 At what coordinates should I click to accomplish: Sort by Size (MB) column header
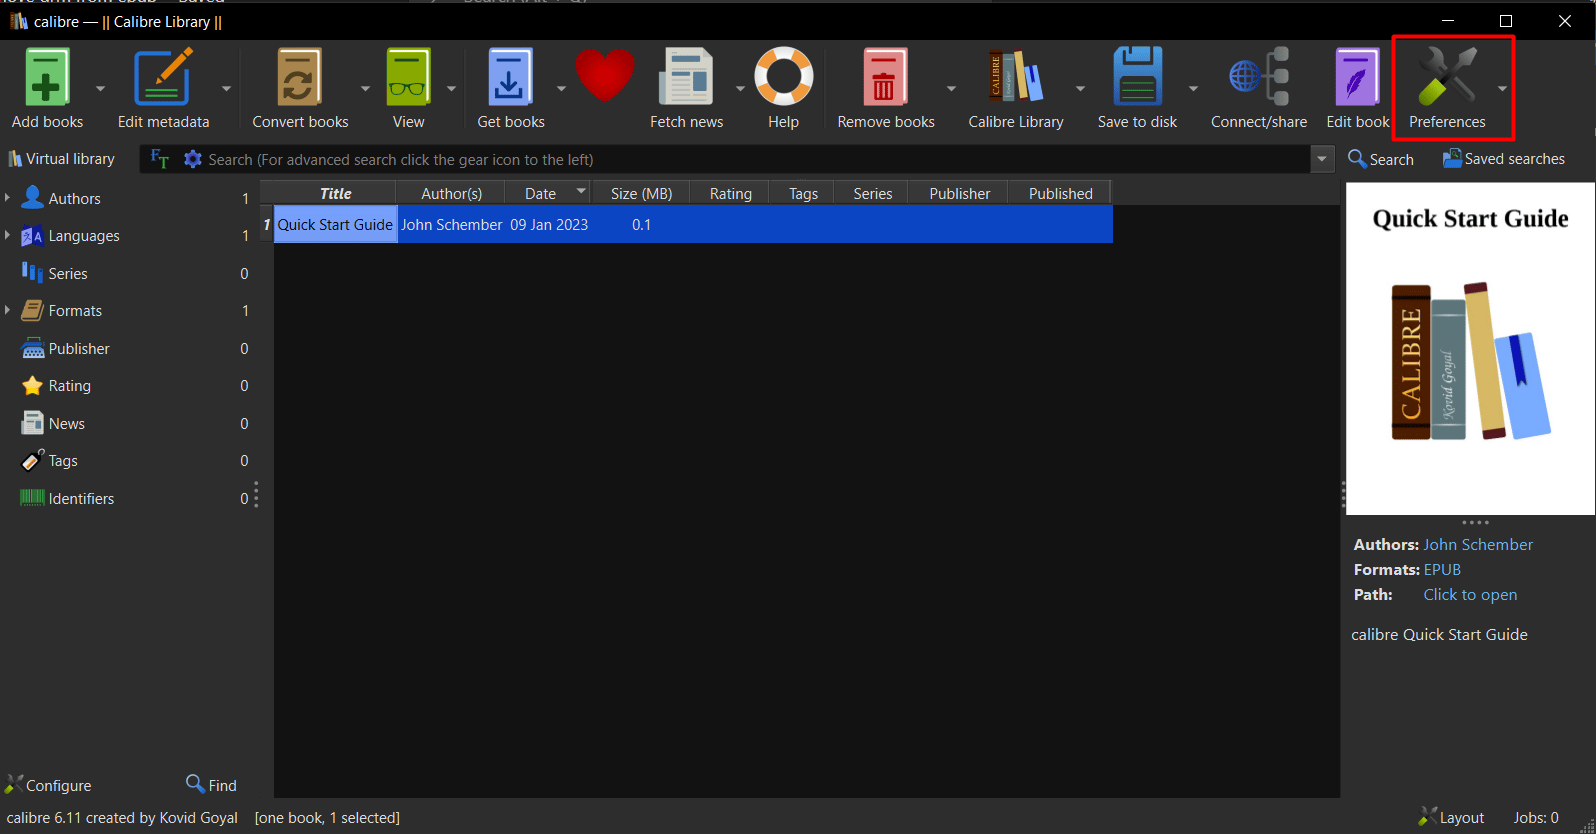click(641, 193)
